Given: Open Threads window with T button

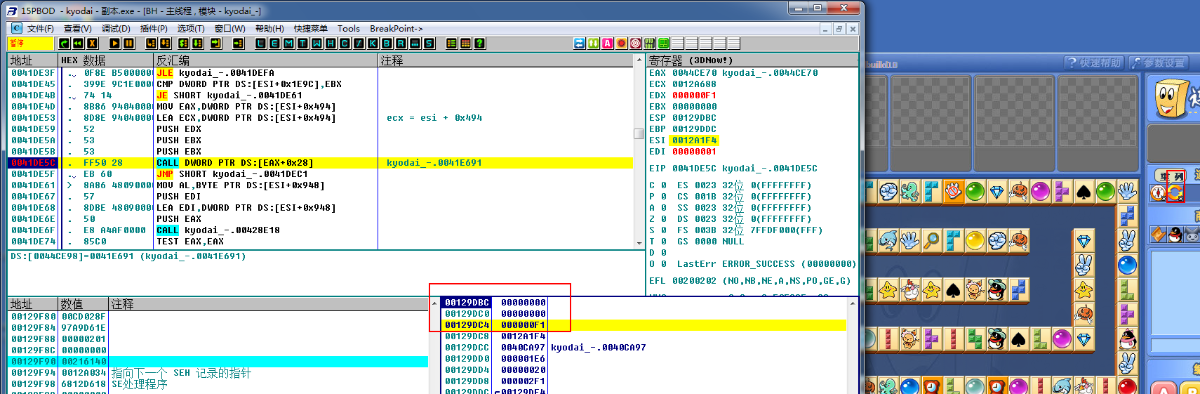Looking at the screenshot, I should 302,43.
